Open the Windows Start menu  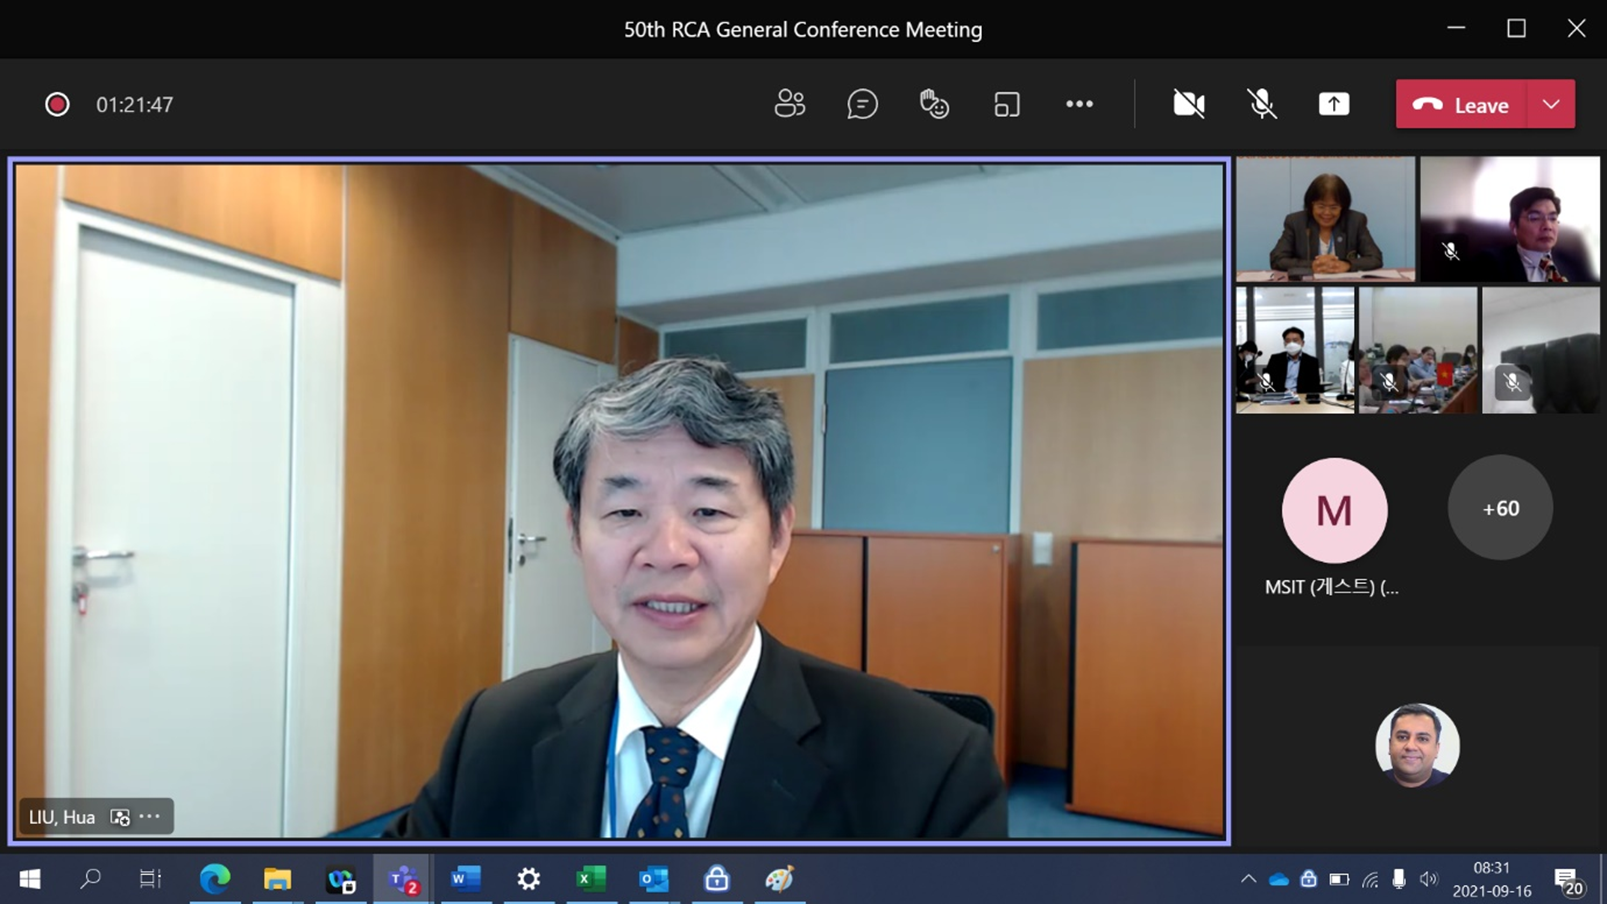pos(30,879)
